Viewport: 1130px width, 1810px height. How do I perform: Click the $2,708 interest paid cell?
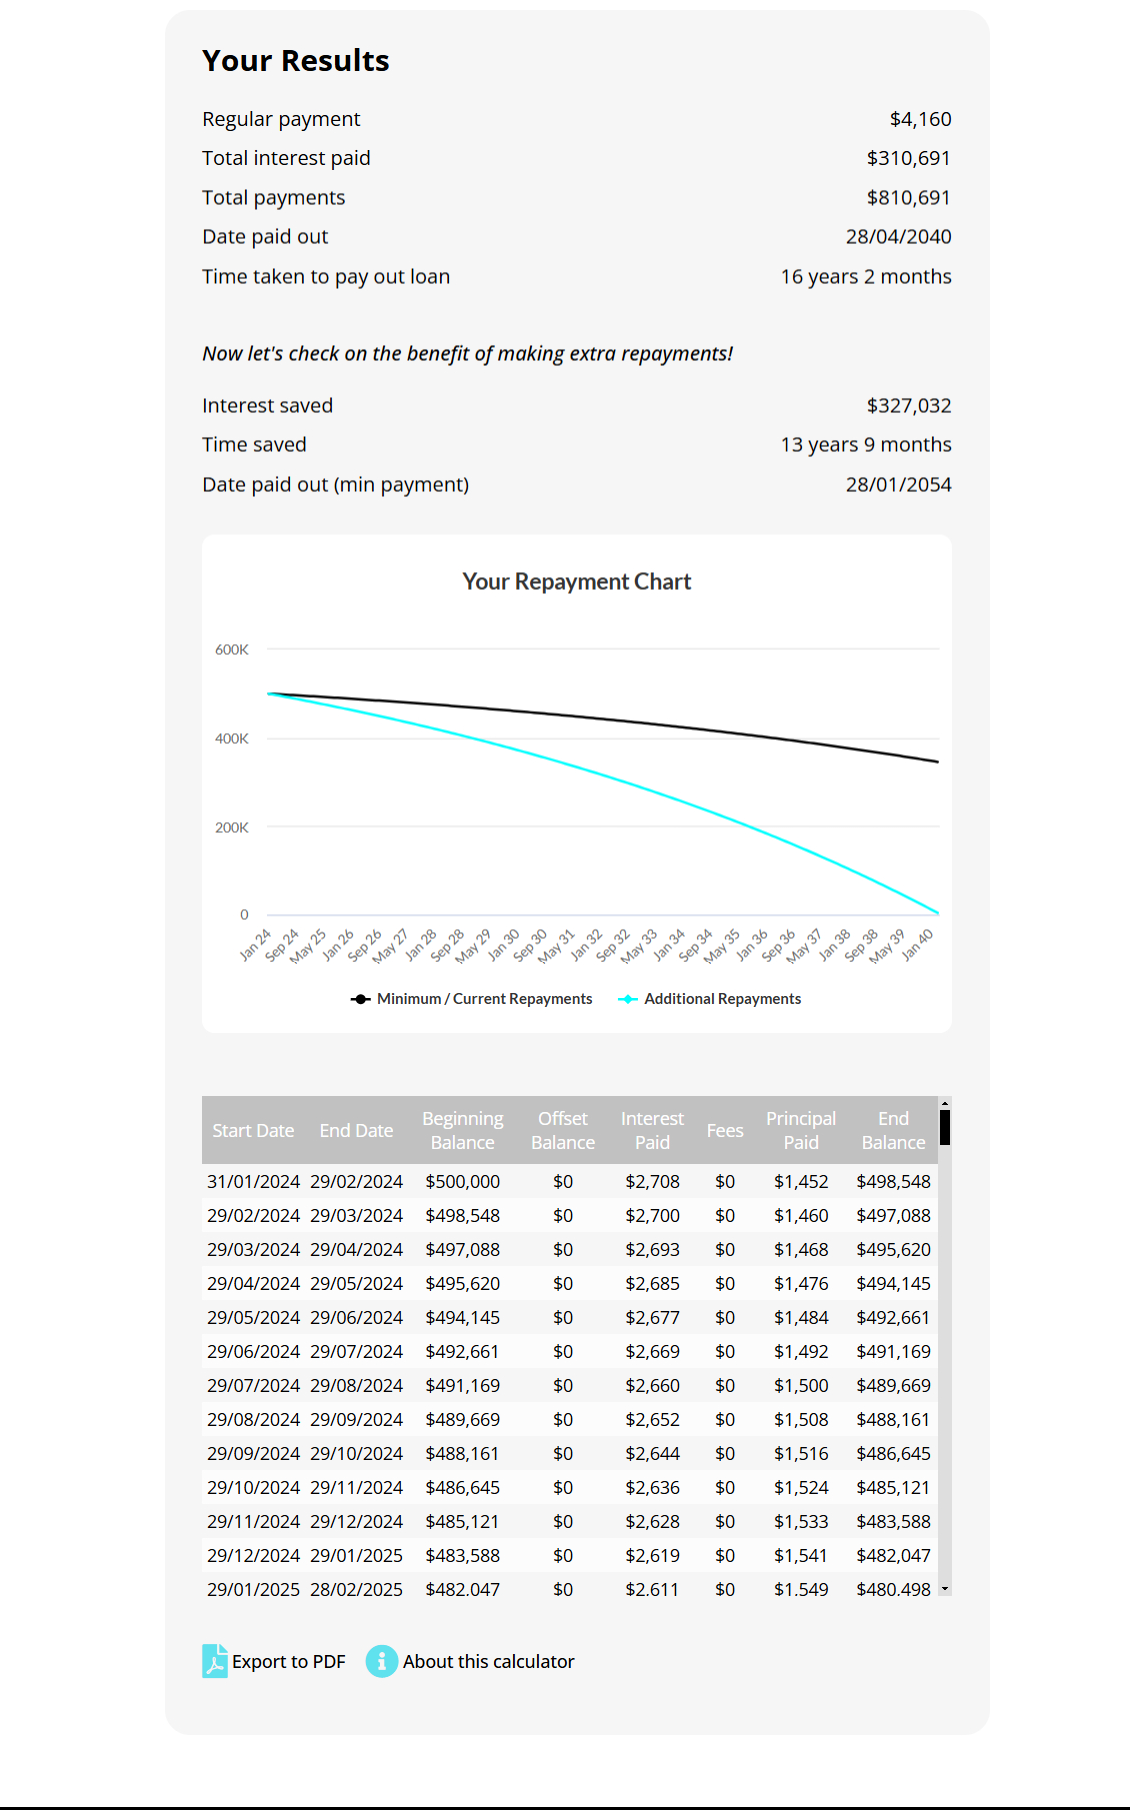click(x=652, y=1181)
